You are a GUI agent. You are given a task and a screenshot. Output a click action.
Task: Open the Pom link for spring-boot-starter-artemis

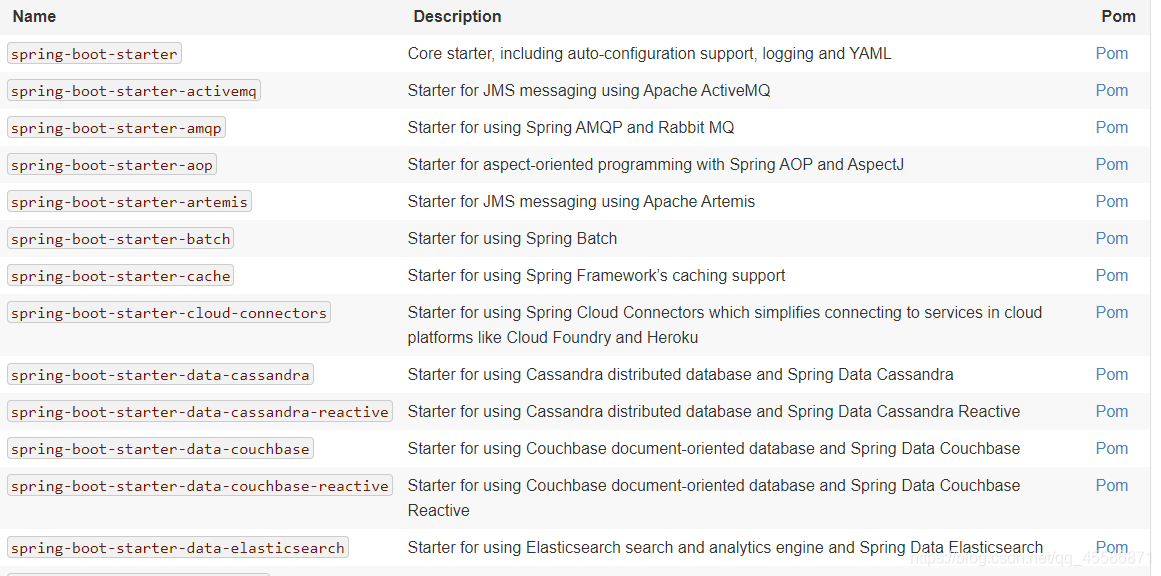(x=1111, y=202)
